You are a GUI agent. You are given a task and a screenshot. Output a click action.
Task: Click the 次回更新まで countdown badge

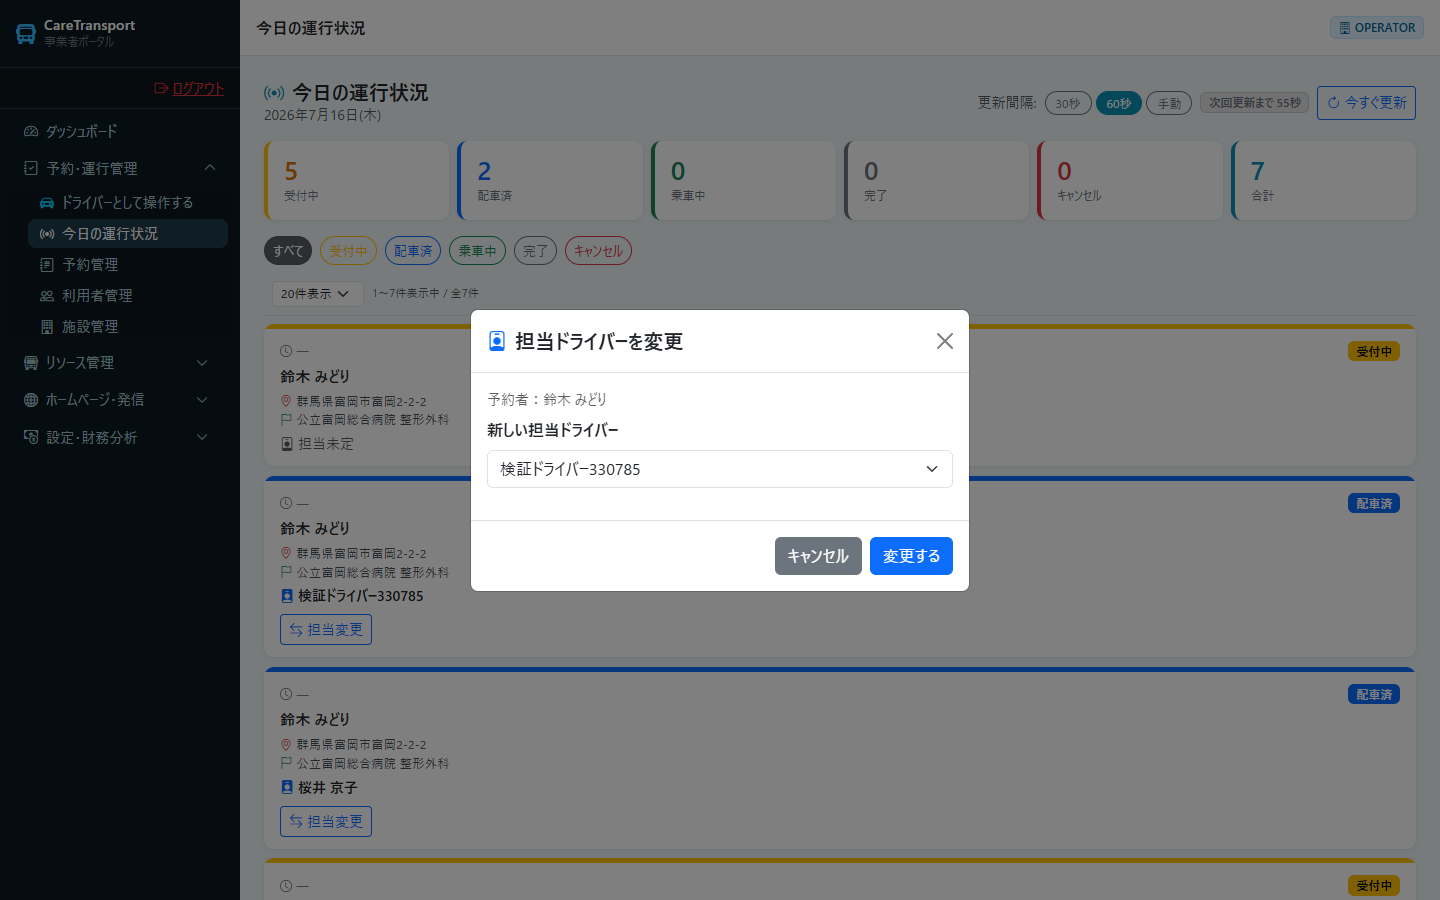pos(1255,103)
